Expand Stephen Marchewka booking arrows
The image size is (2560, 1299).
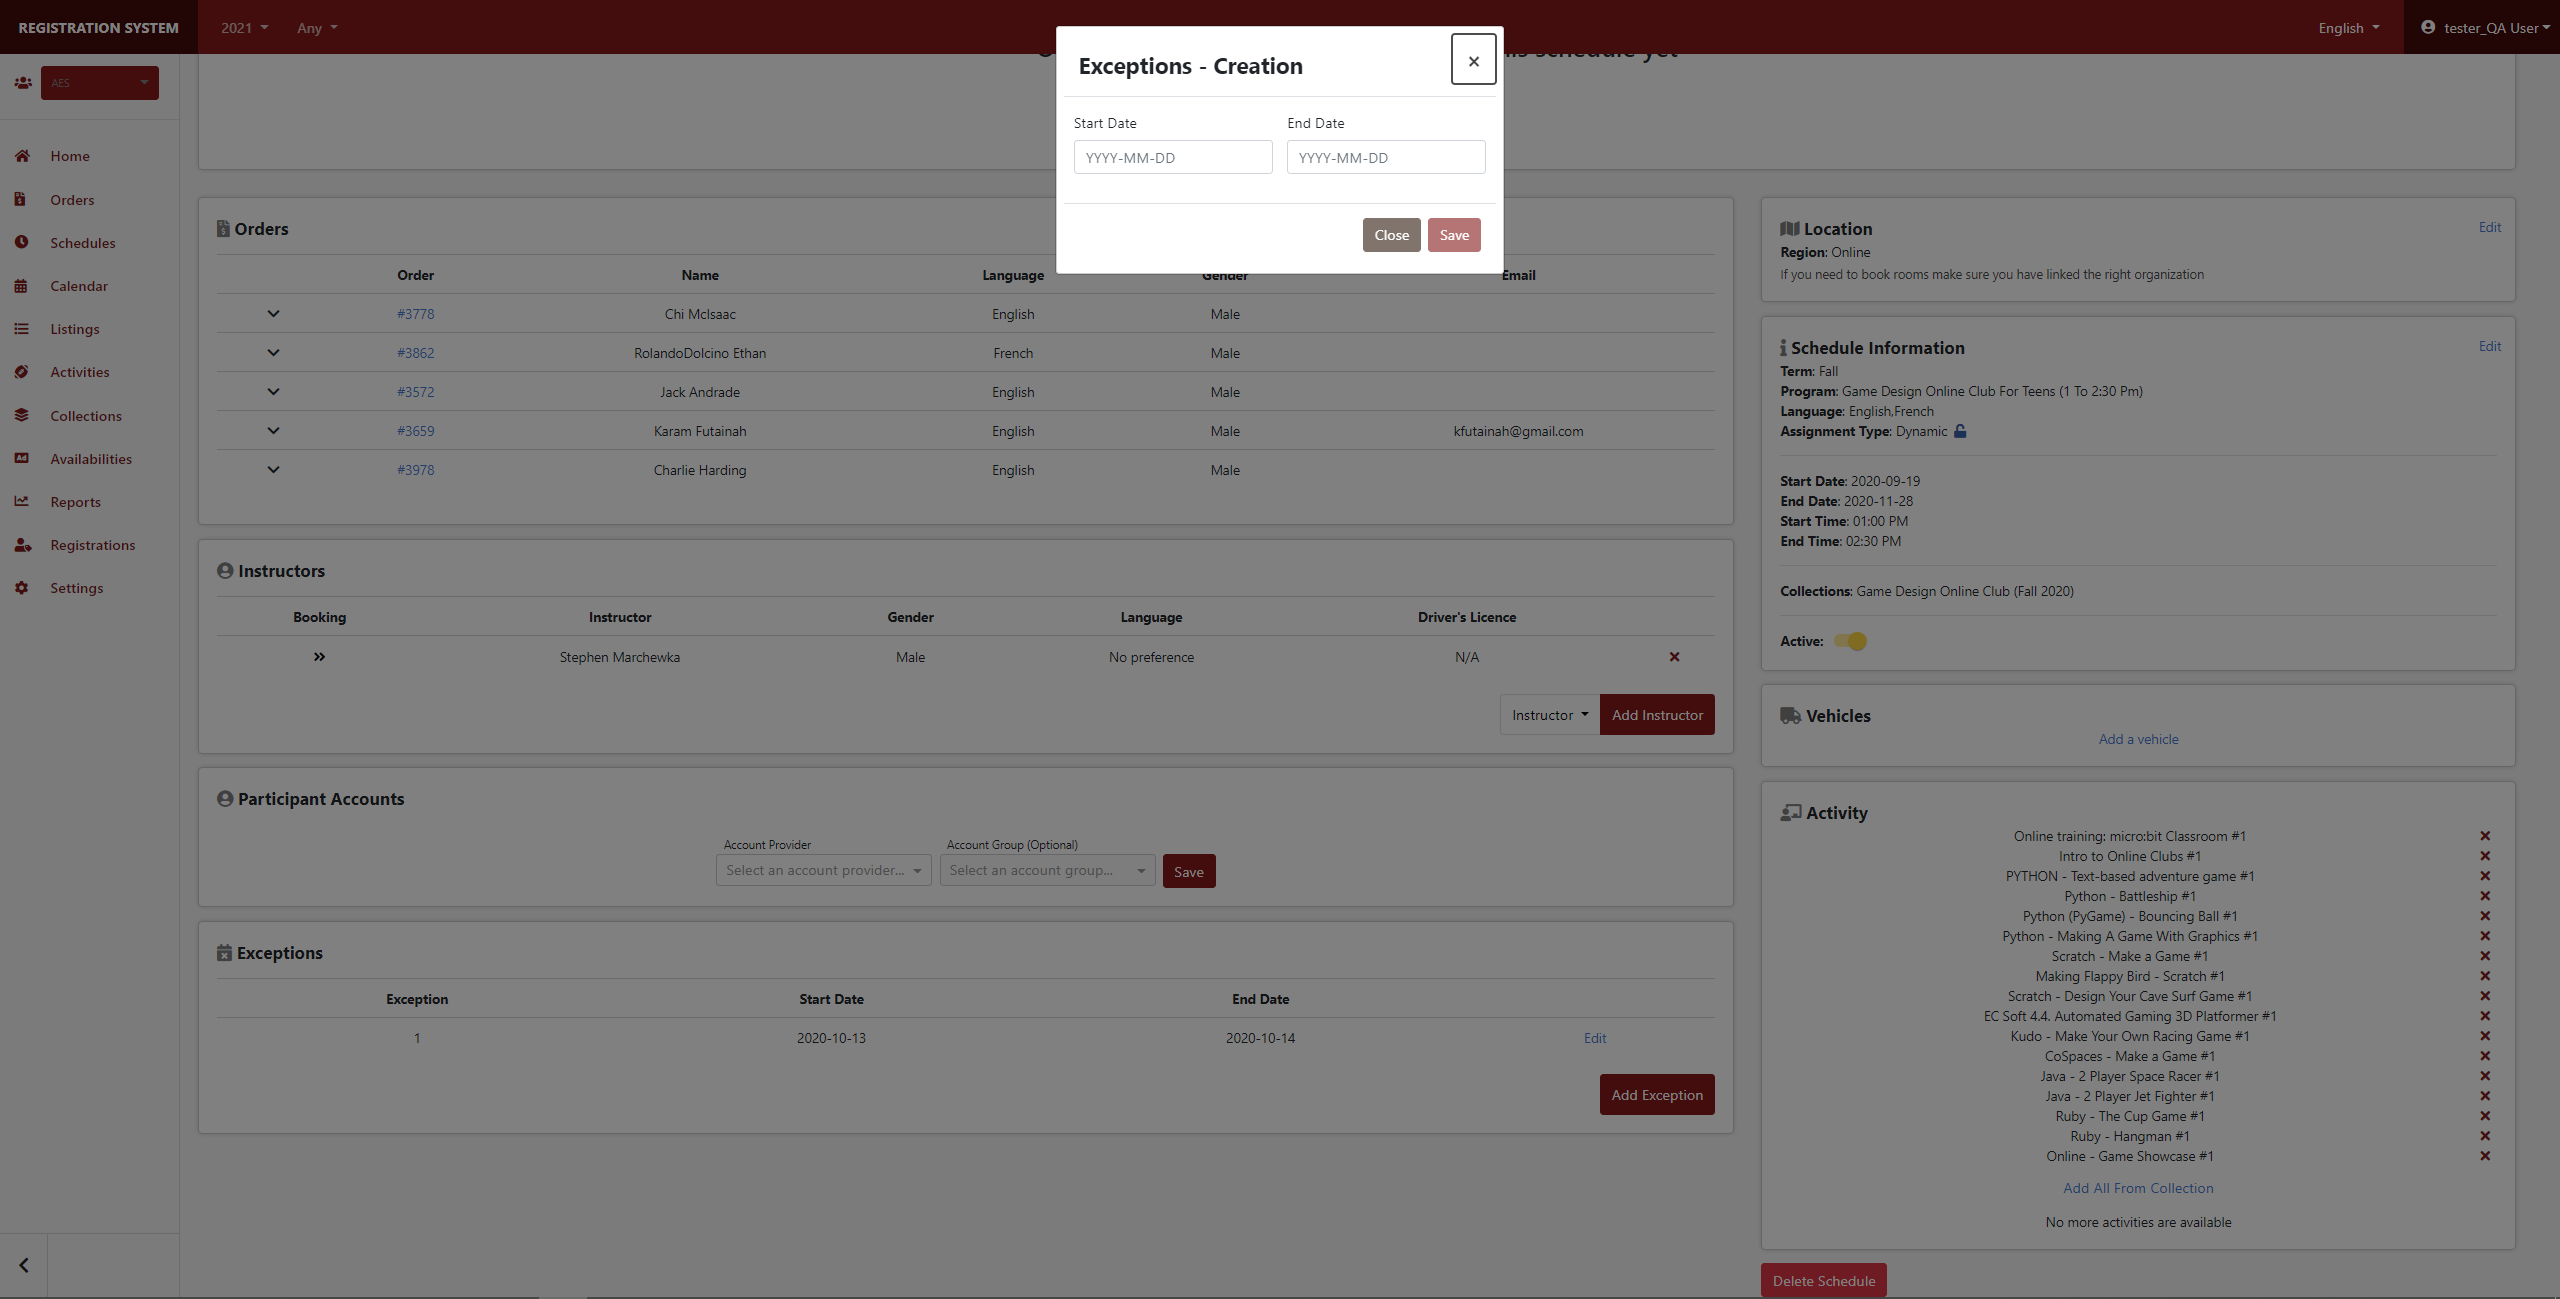coord(319,656)
